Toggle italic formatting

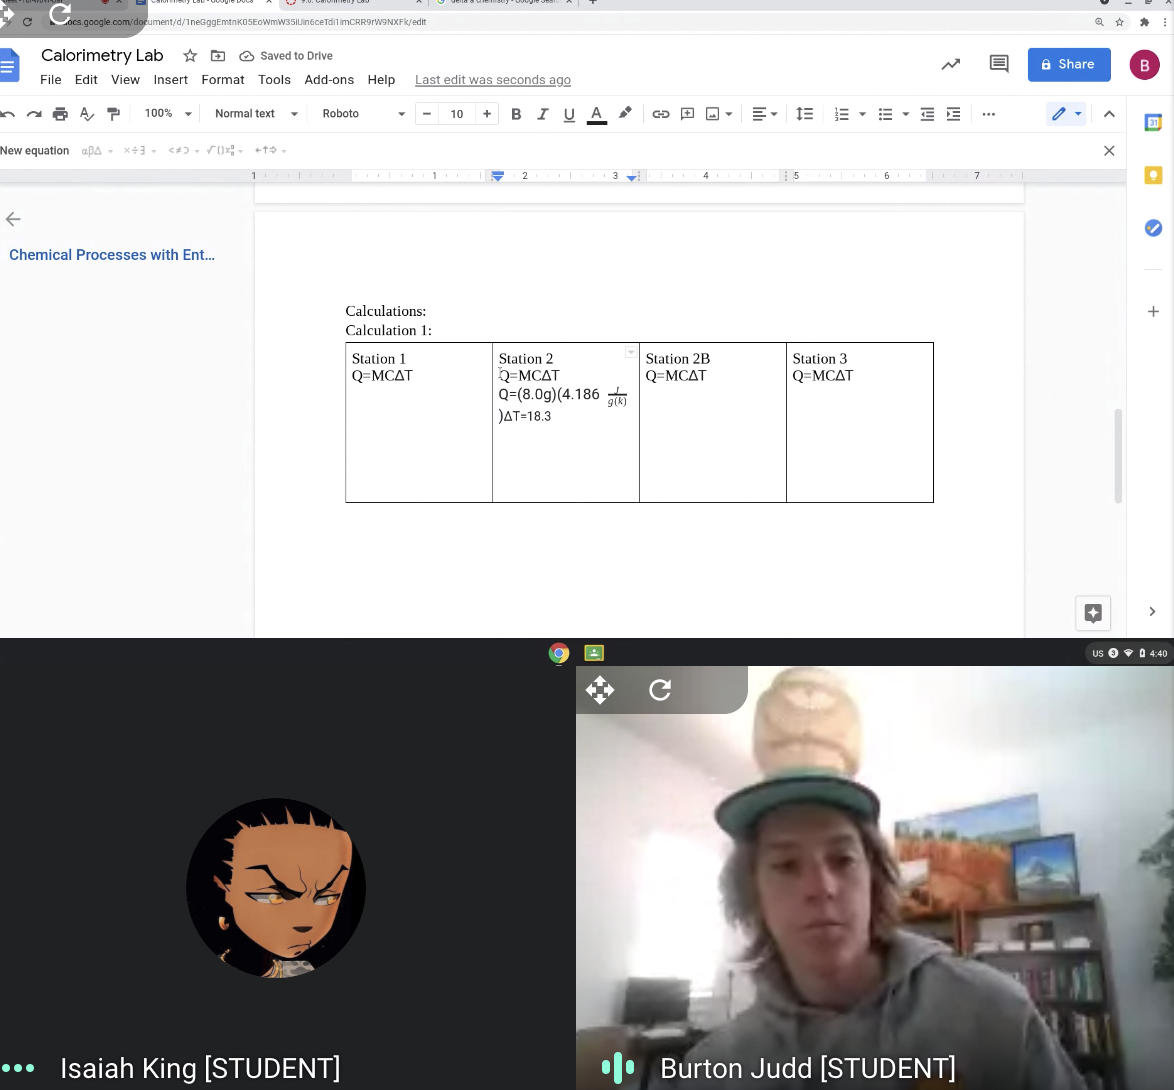coord(542,114)
